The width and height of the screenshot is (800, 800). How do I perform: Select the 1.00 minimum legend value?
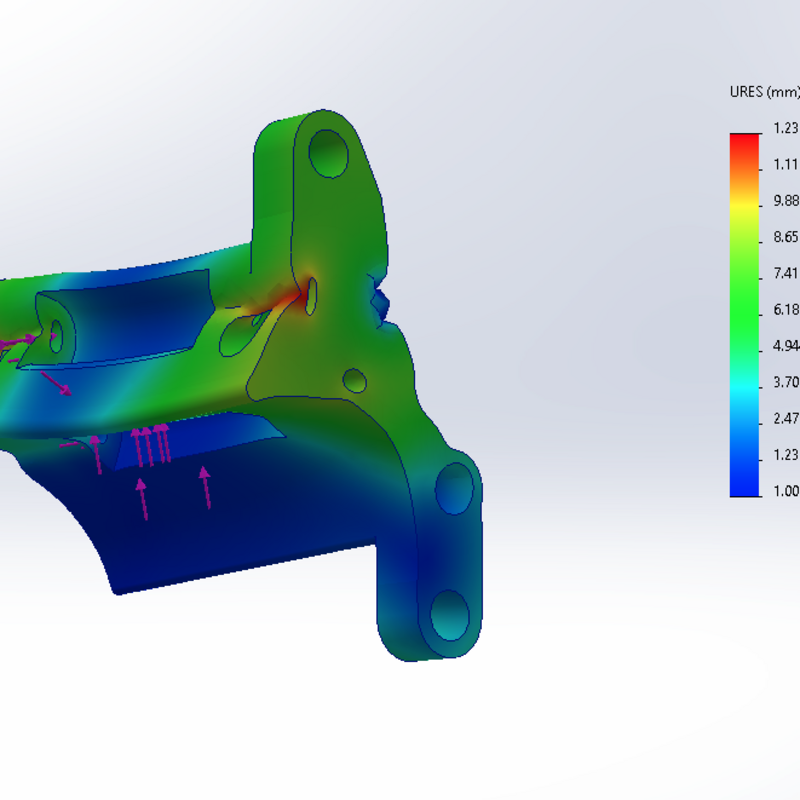785,491
